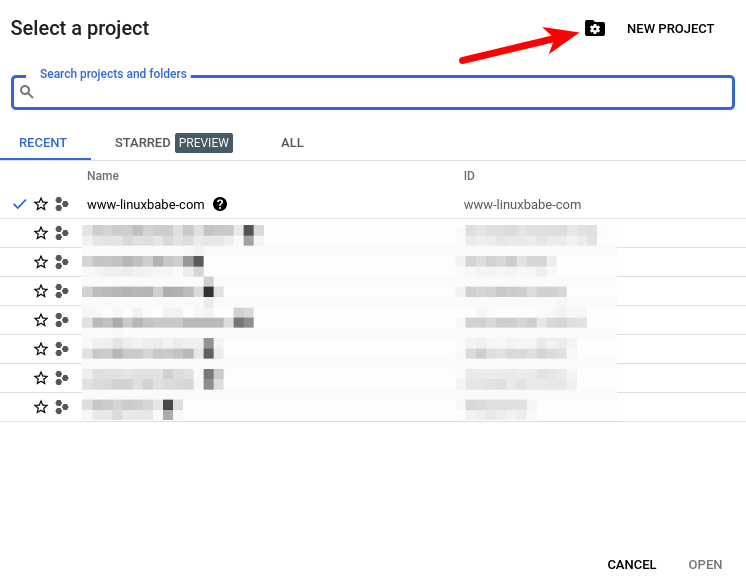Click project icon in third blurred row
746x583 pixels.
point(62,291)
